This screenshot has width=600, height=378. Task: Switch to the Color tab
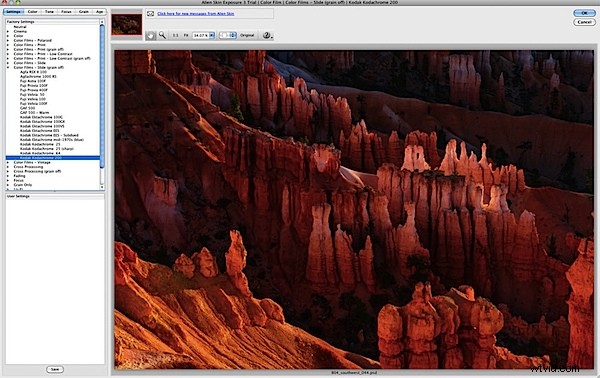click(33, 12)
